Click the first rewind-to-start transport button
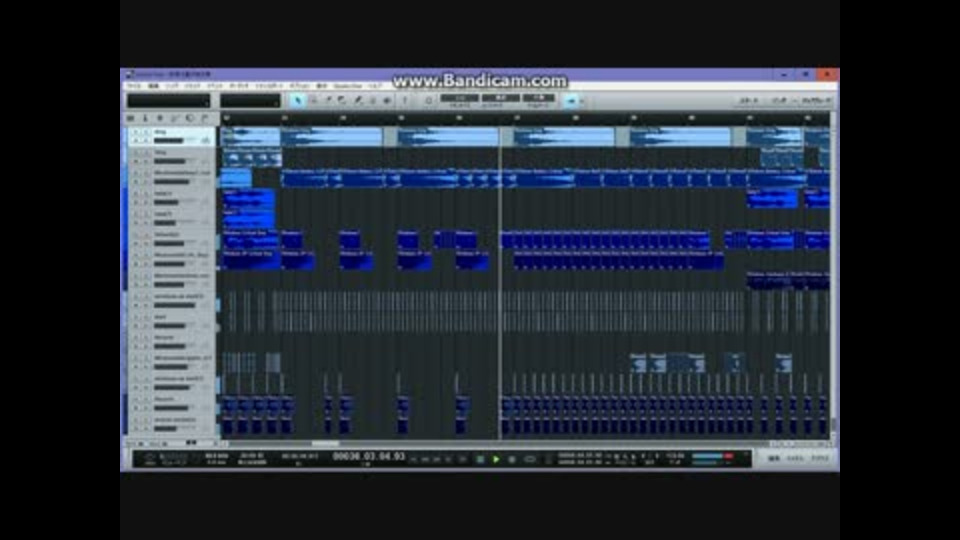960x540 pixels. [x=414, y=459]
